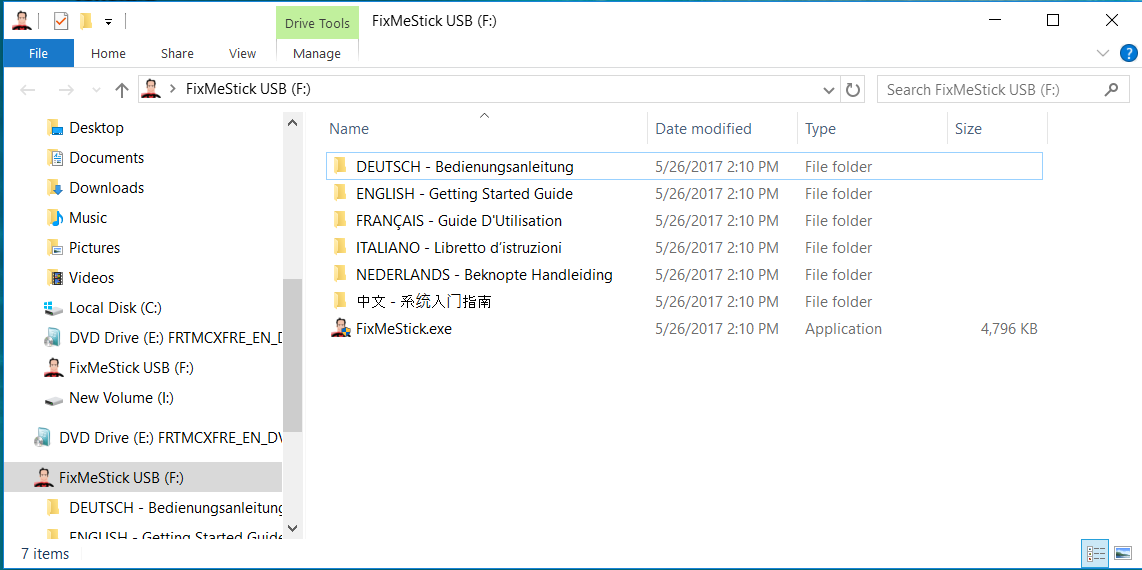Go up one level with Up arrow
Screen dimensions: 1142x570
[x=122, y=90]
